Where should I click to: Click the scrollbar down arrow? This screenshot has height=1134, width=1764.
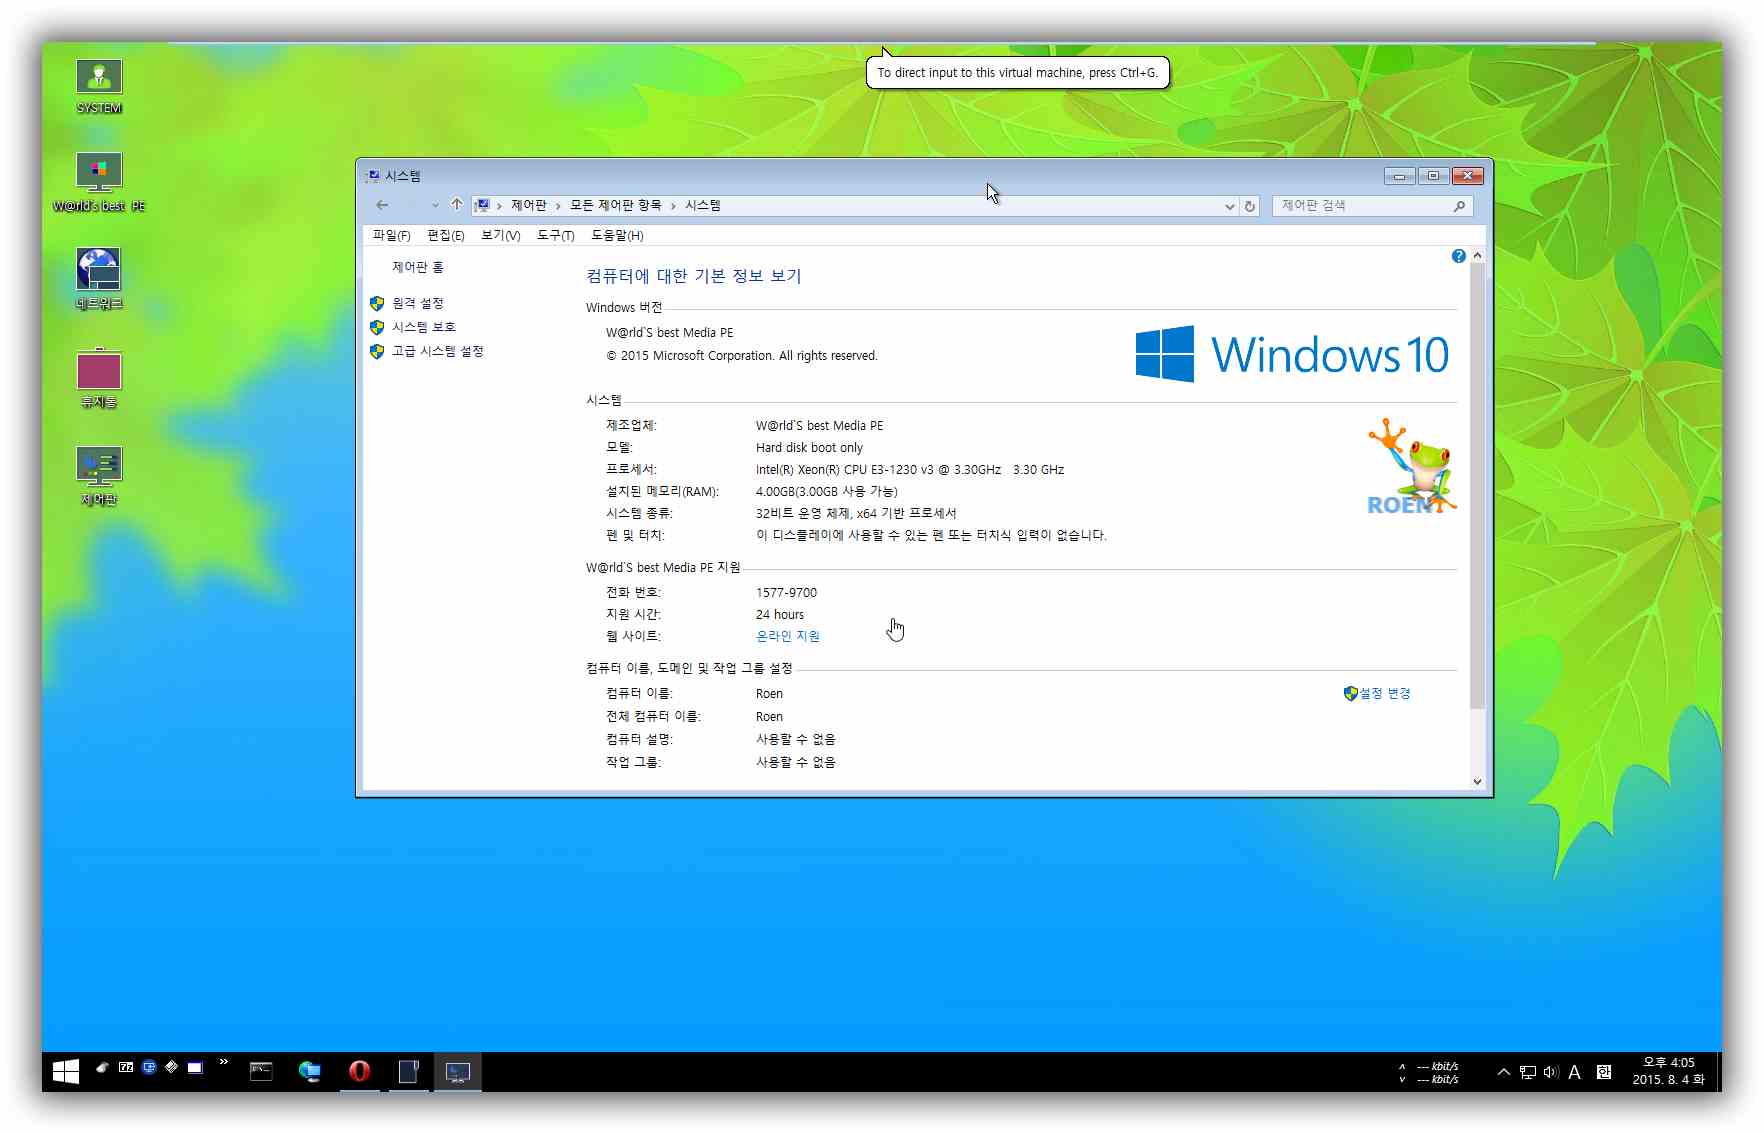[1477, 782]
